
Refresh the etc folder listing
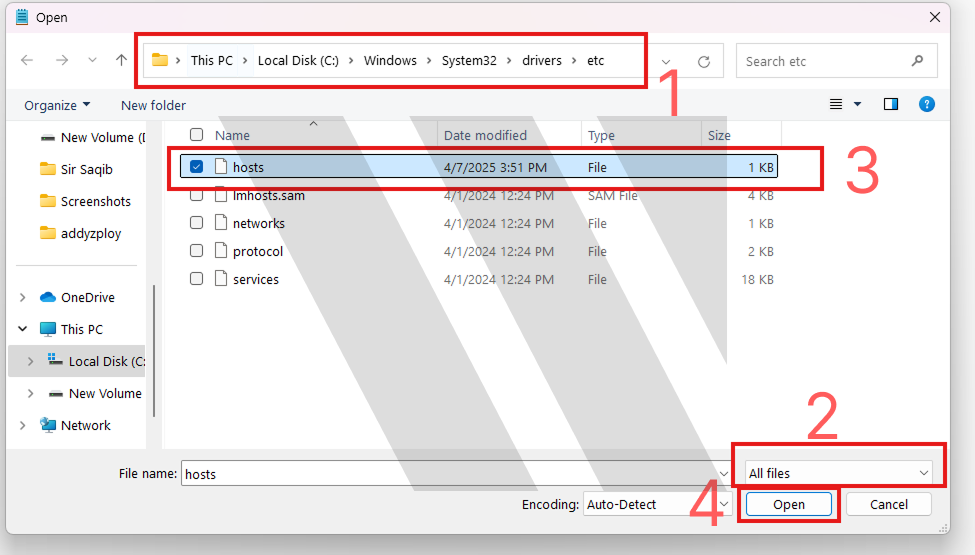(703, 62)
